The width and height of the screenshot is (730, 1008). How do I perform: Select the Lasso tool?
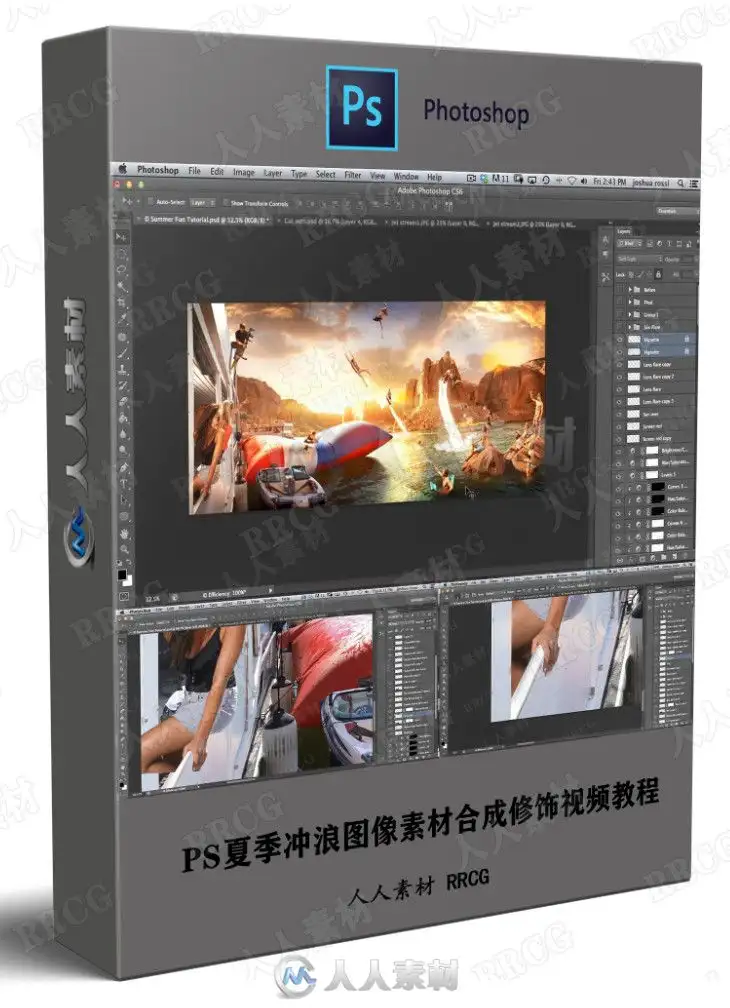(x=121, y=269)
